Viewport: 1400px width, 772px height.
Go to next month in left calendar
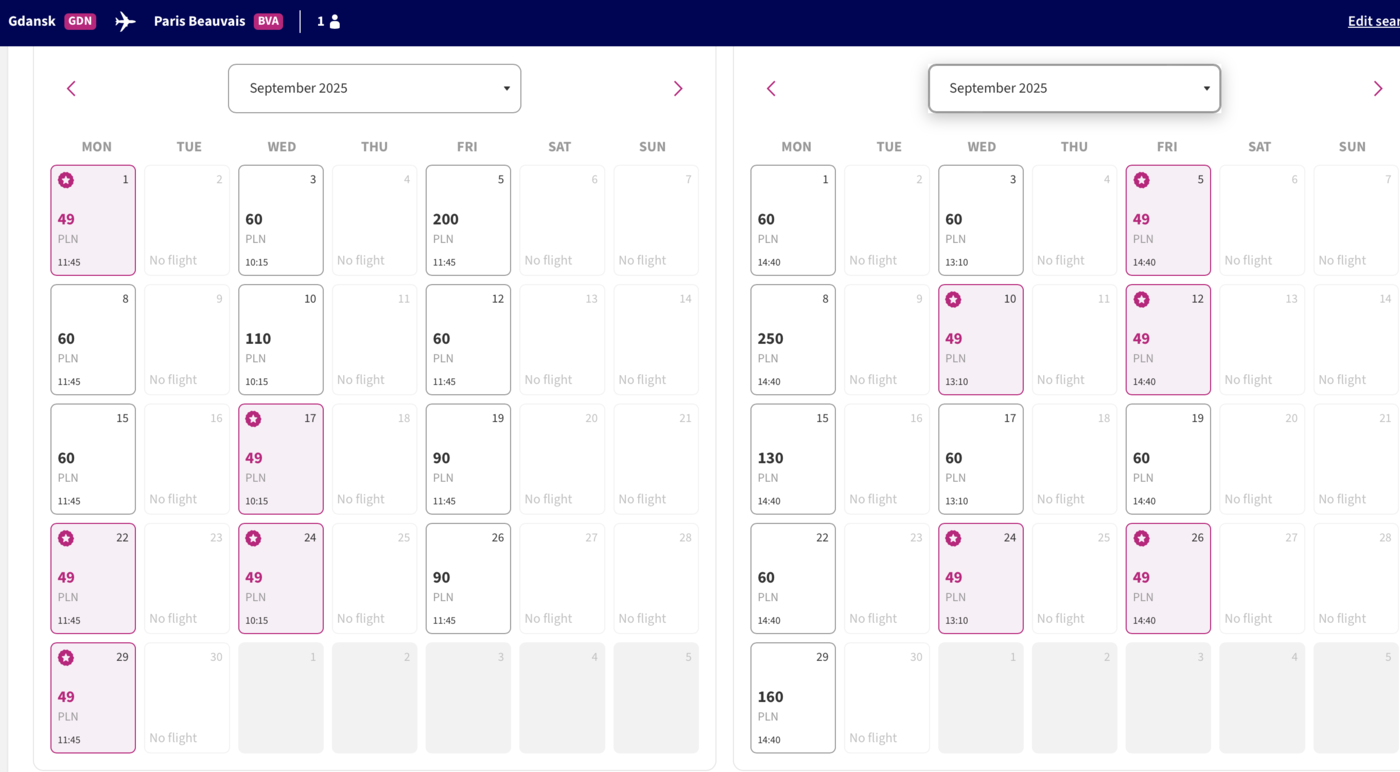tap(678, 89)
